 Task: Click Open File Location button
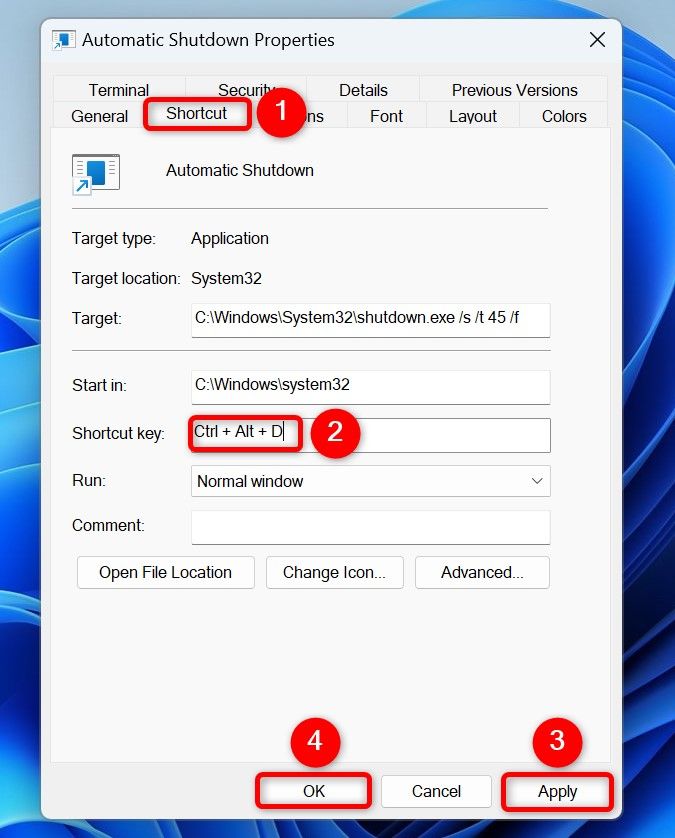tap(166, 572)
